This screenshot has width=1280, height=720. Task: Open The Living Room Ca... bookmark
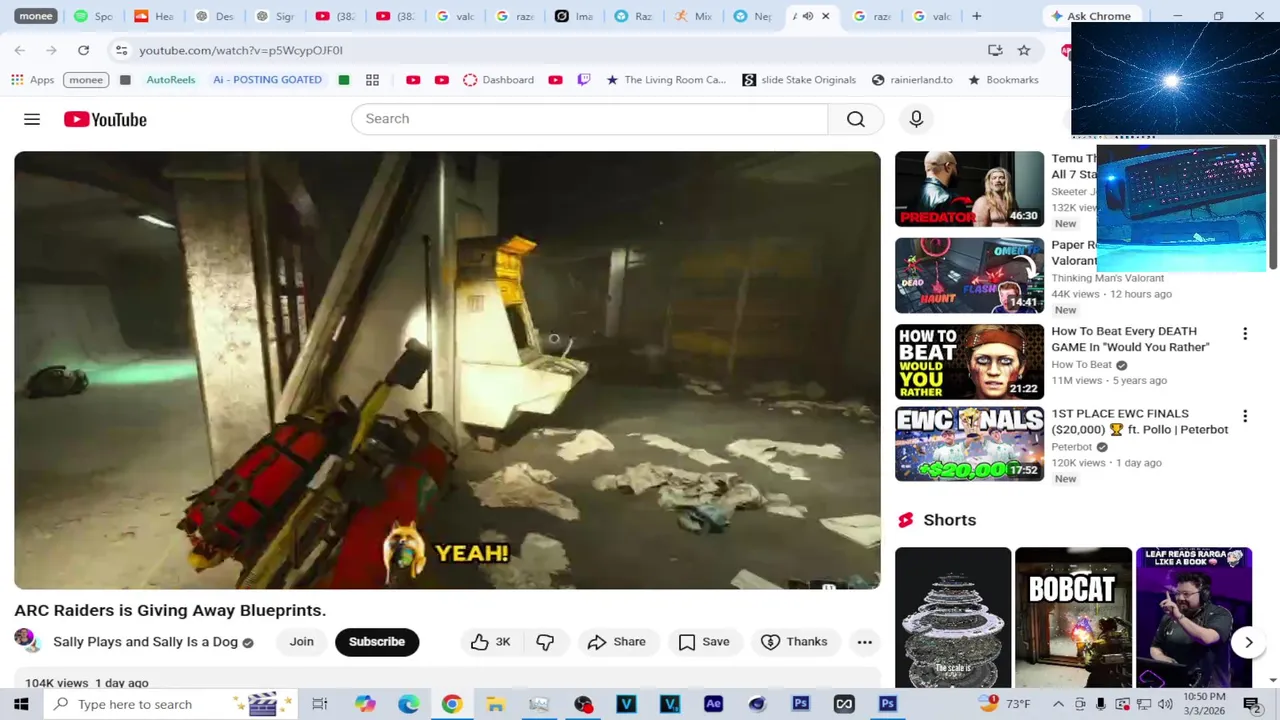(666, 80)
